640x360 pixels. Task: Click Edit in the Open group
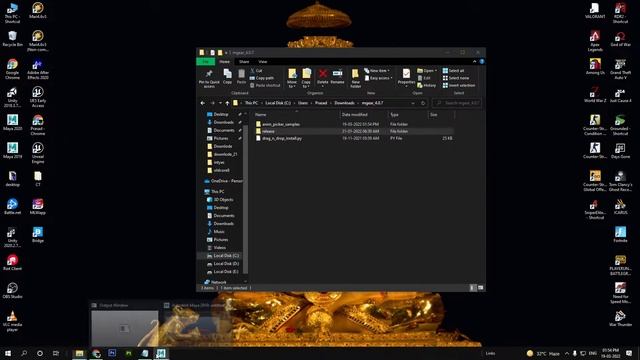[424, 78]
